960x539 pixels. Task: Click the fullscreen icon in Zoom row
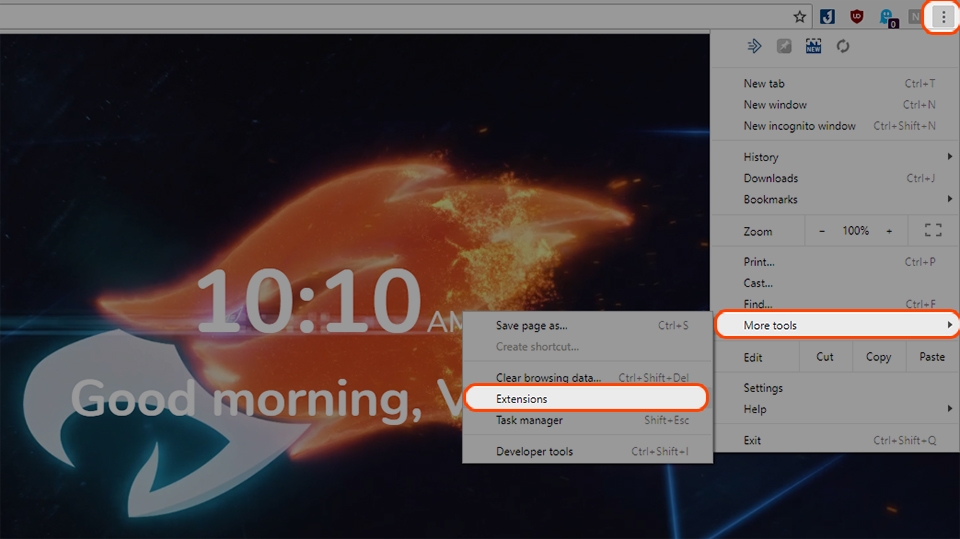933,230
